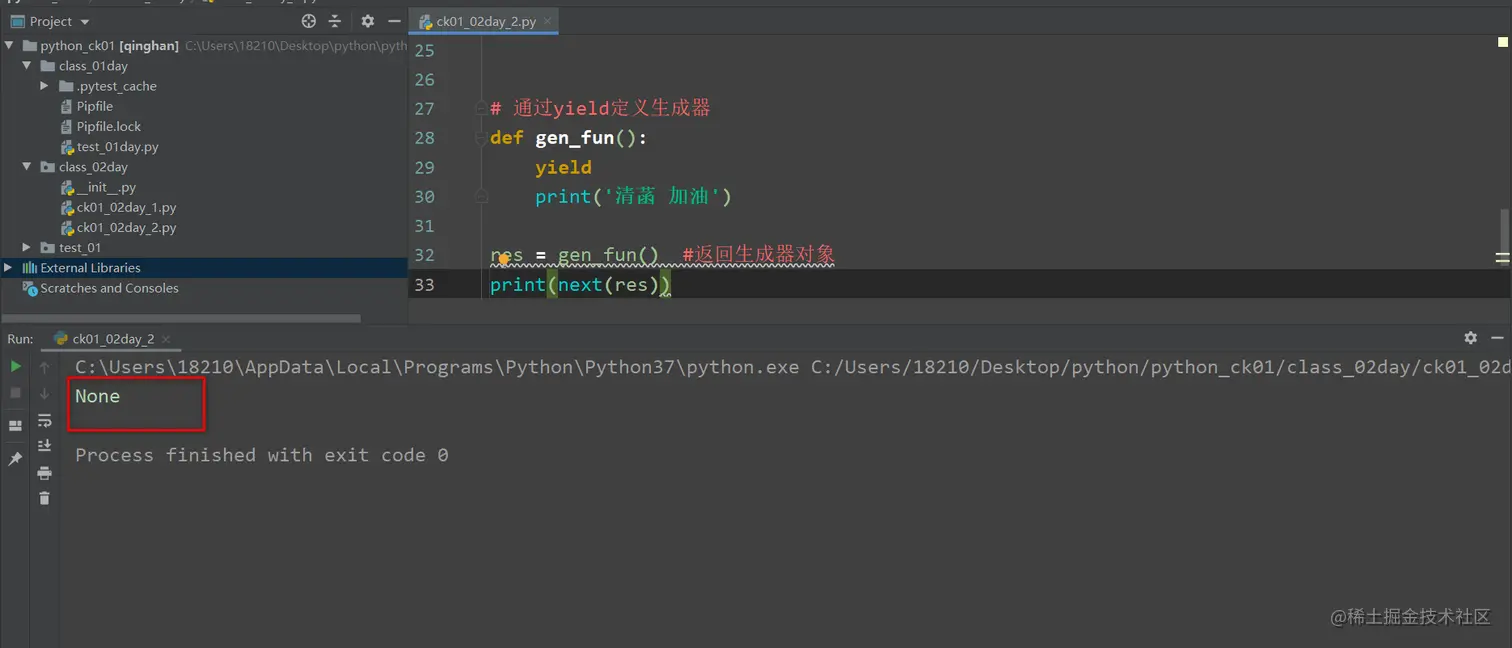Collapse the class_02day folder arrow
Viewport: 1512px width, 648px height.
pos(28,167)
